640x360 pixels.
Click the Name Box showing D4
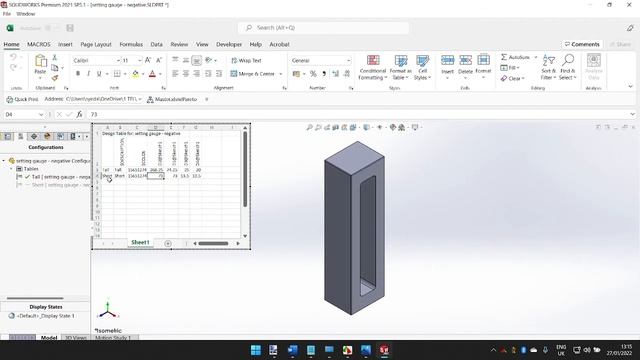click(x=24, y=114)
